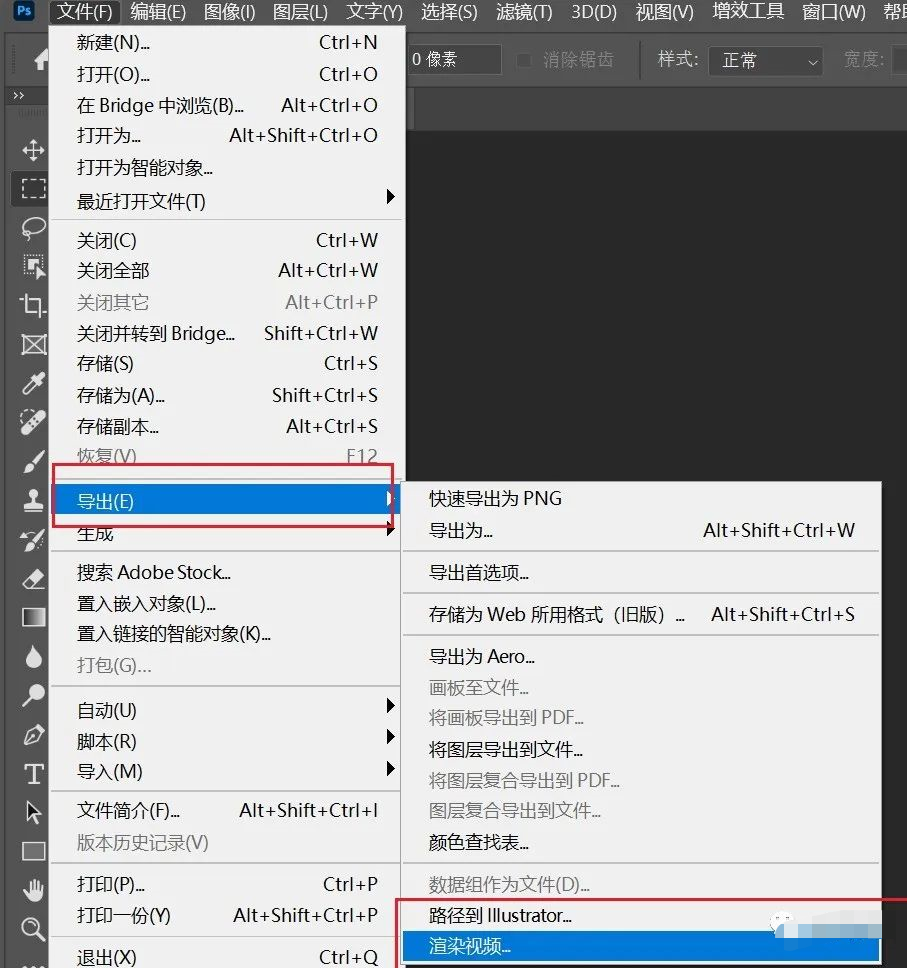The width and height of the screenshot is (907, 968).
Task: Choose 关闭全部 menu entry
Action: (226, 270)
